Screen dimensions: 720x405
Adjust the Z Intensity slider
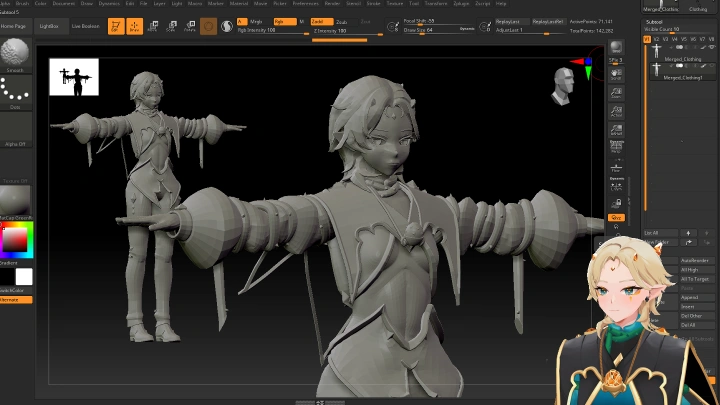348,31
